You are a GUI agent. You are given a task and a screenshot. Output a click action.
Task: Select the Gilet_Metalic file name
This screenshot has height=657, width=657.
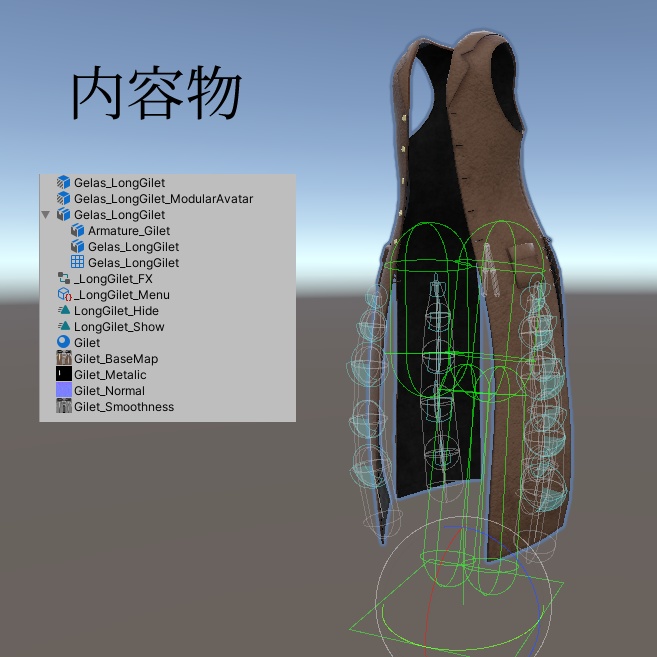click(x=110, y=375)
